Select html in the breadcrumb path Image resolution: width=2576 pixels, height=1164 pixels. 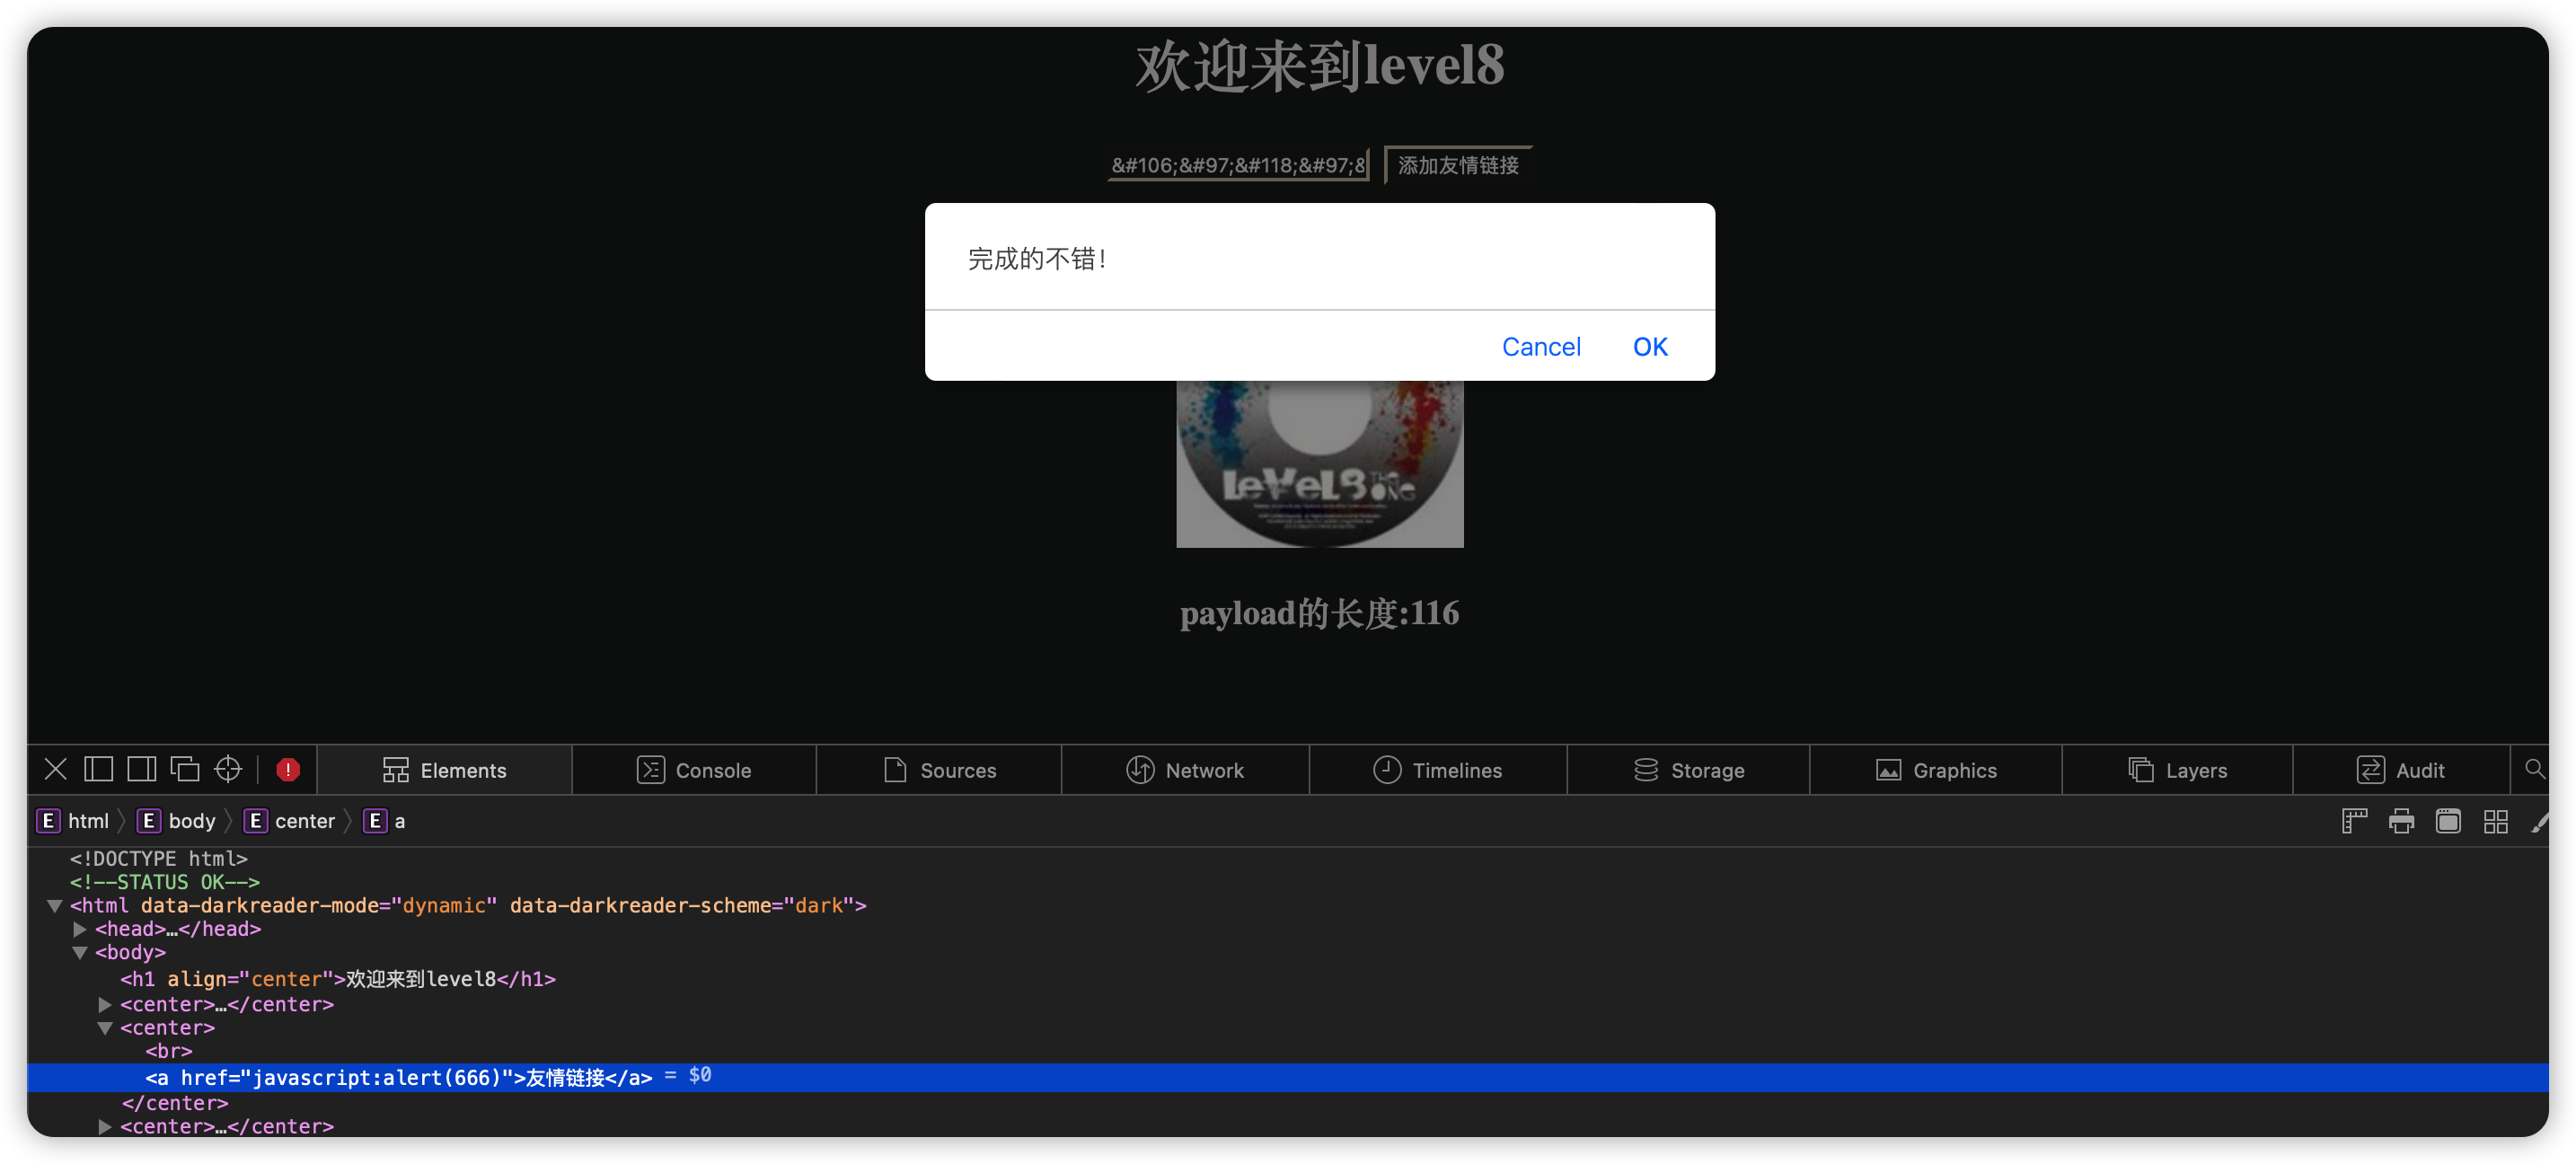74,821
